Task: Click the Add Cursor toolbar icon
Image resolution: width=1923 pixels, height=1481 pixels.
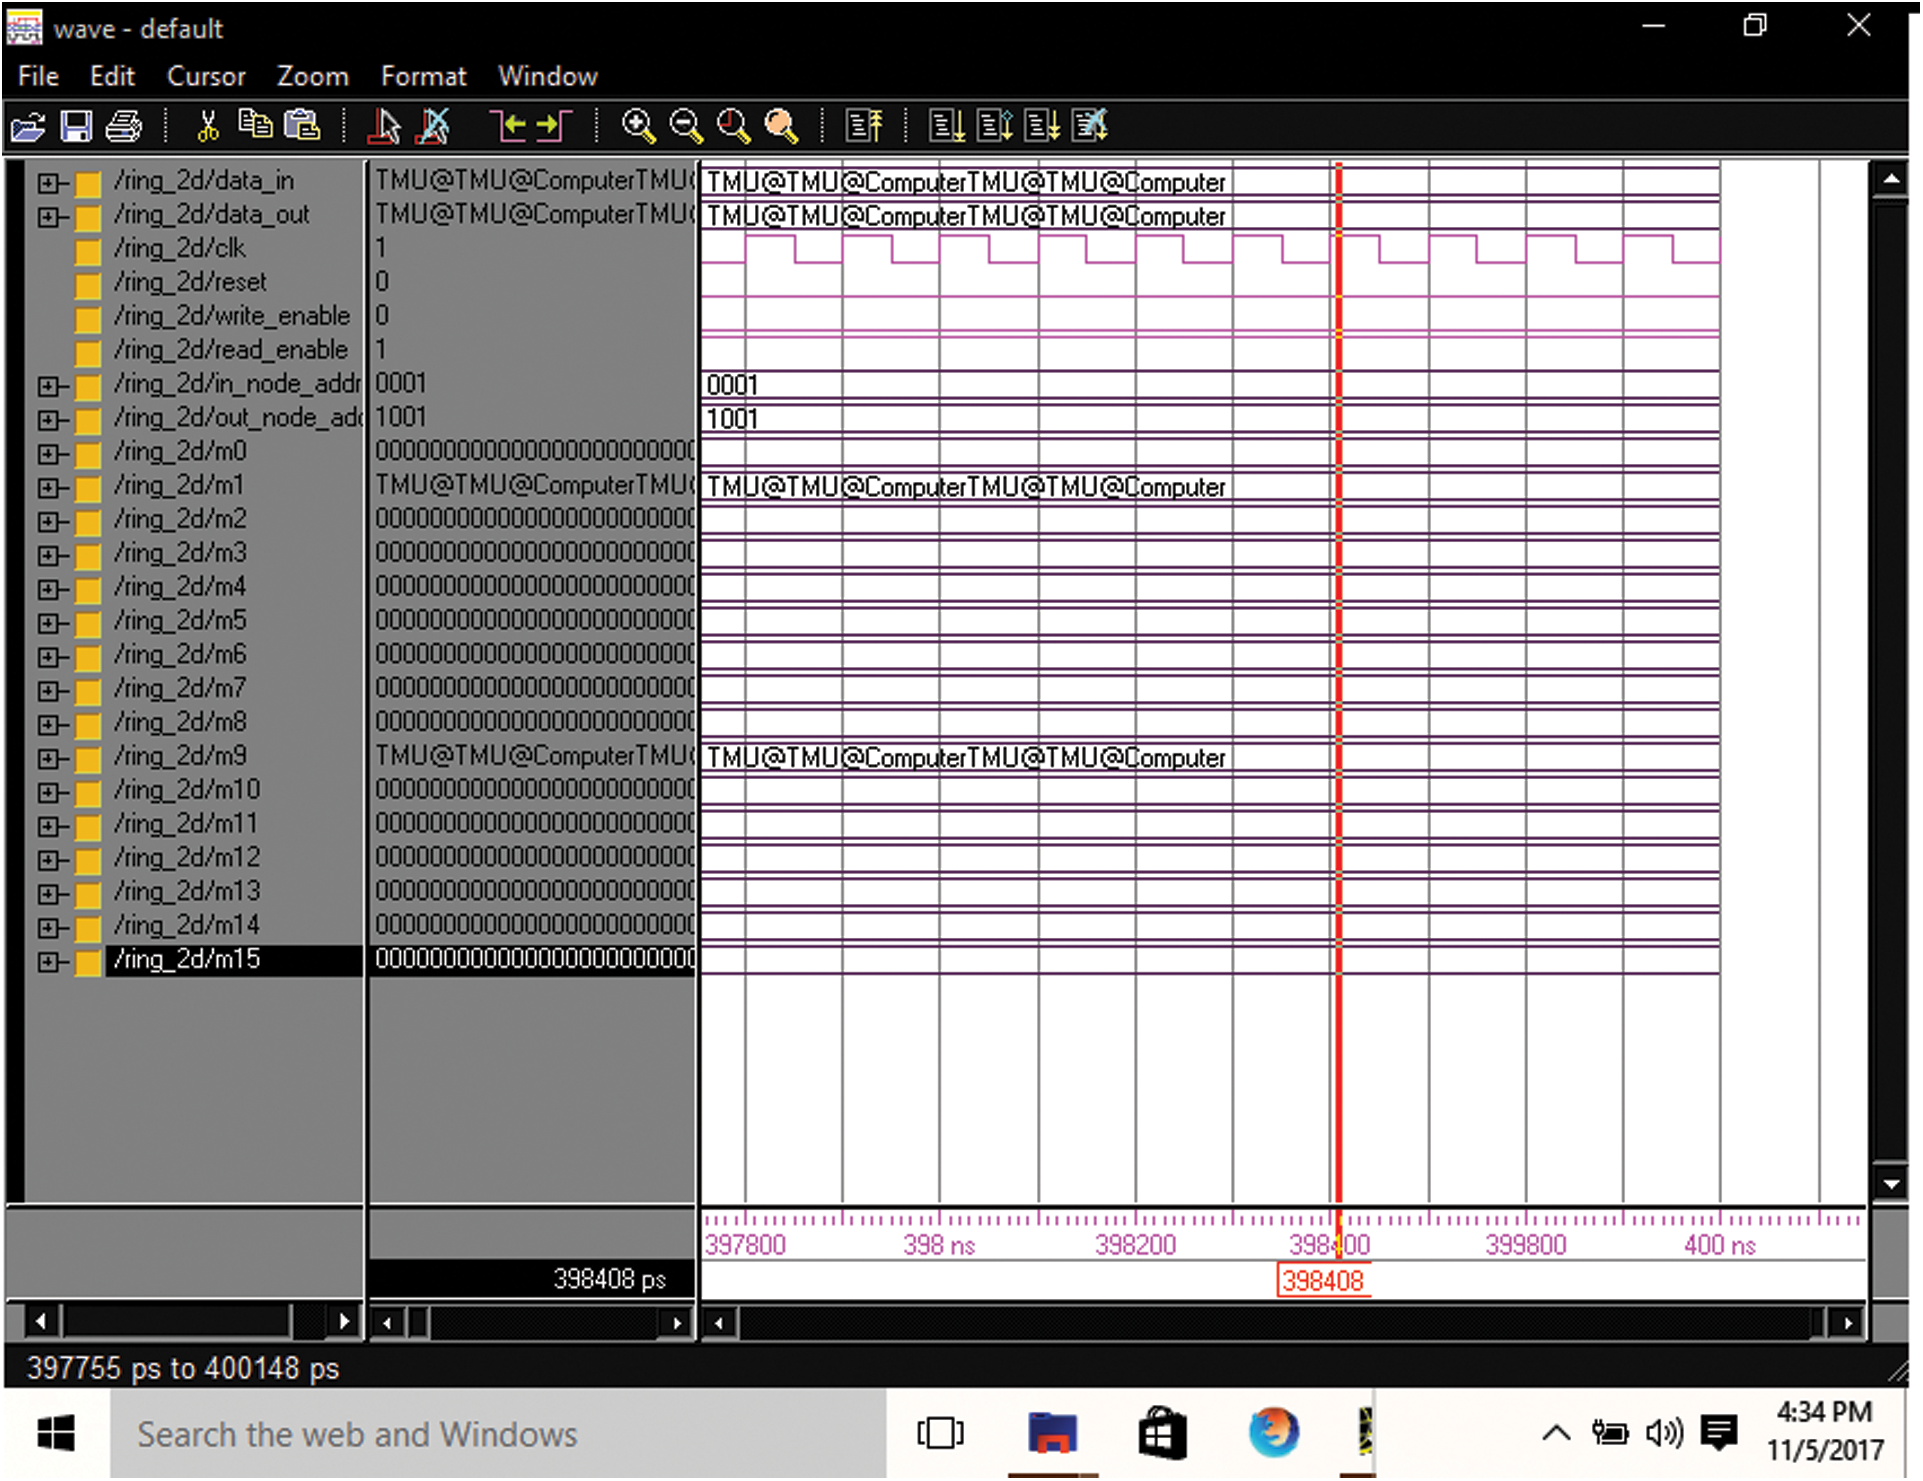Action: tap(384, 126)
